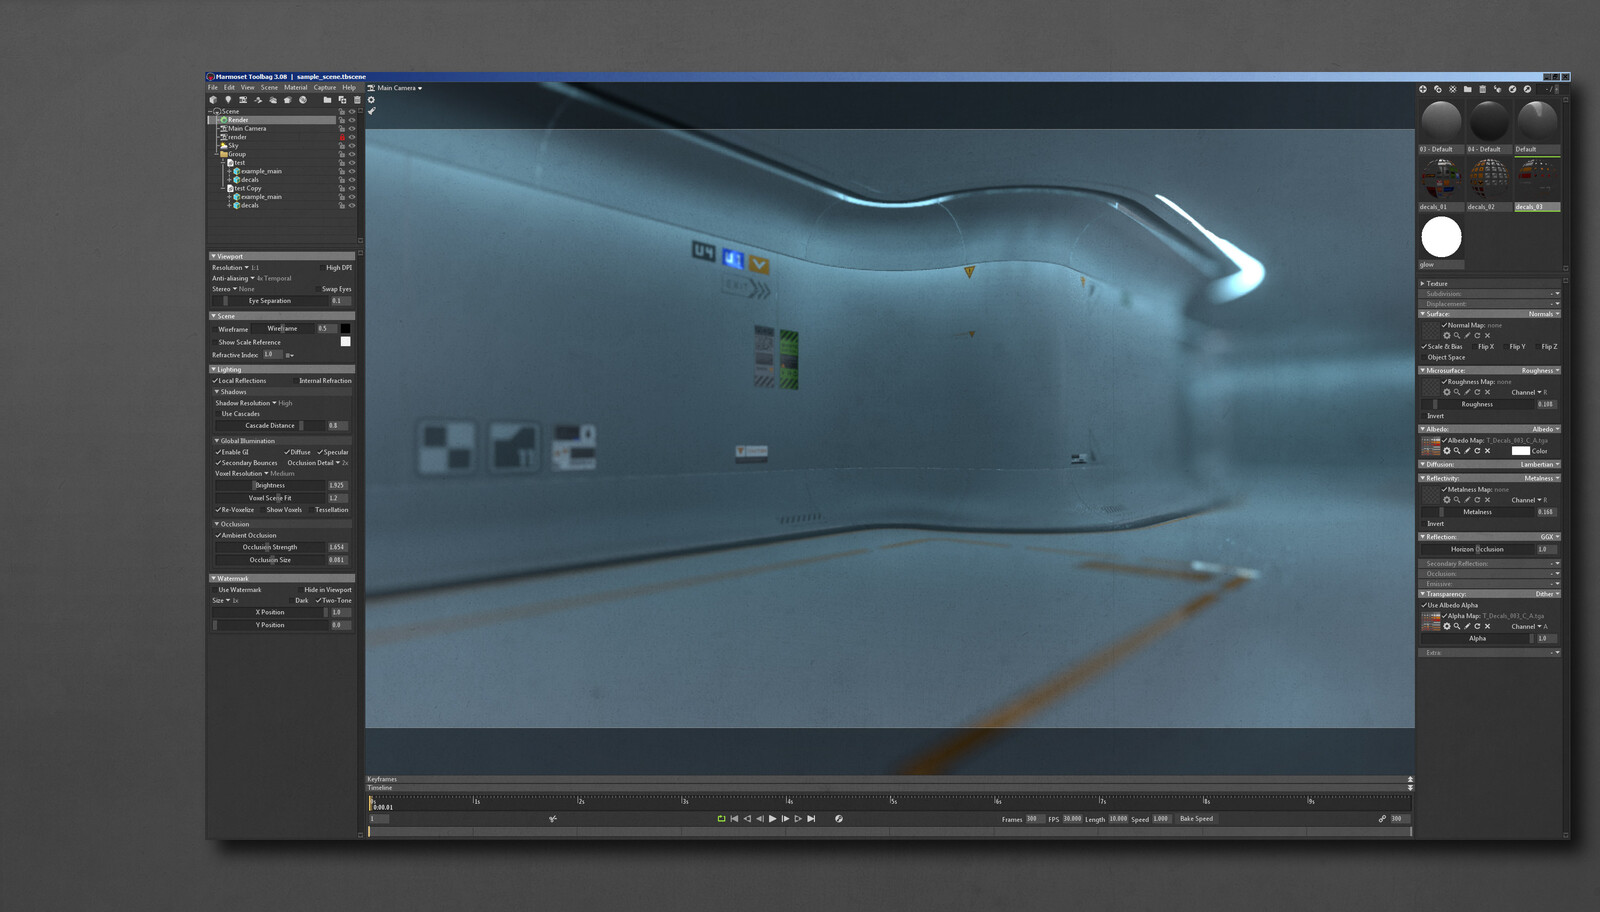Select the decals_01 material thumbnail
Screen dimensions: 1600x912
pos(1441,178)
